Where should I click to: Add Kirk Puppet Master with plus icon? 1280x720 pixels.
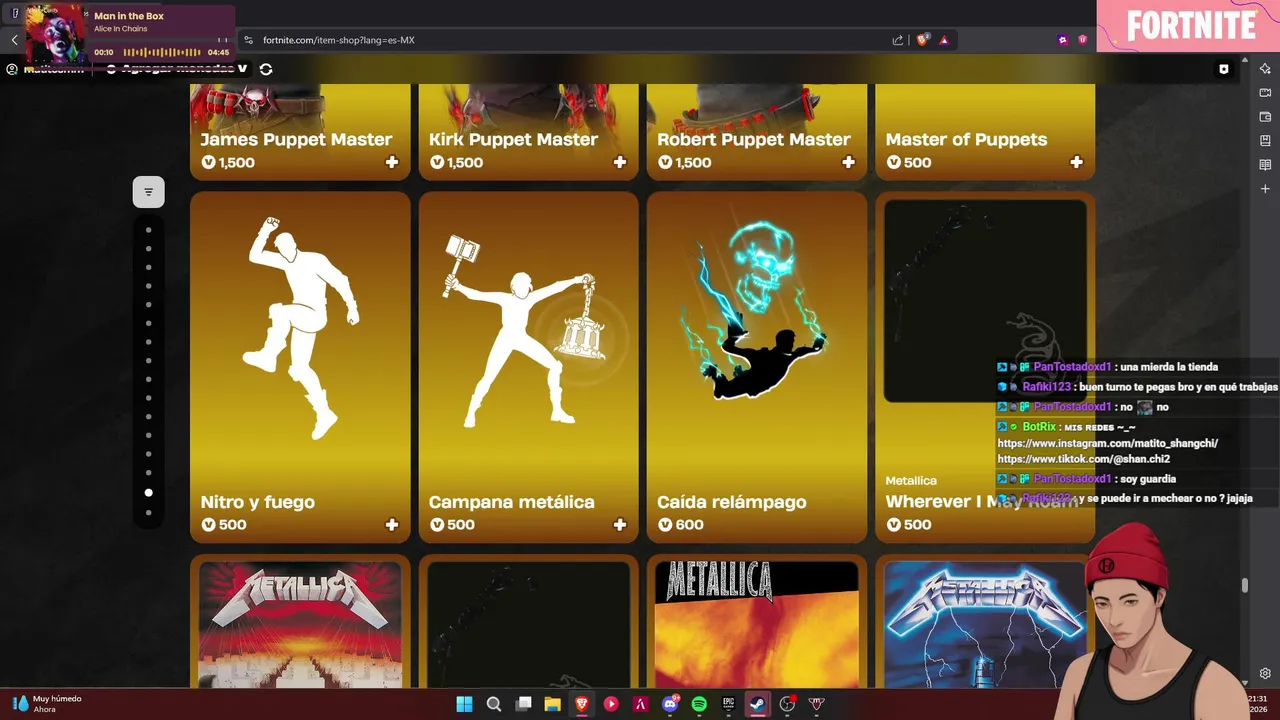click(x=620, y=162)
